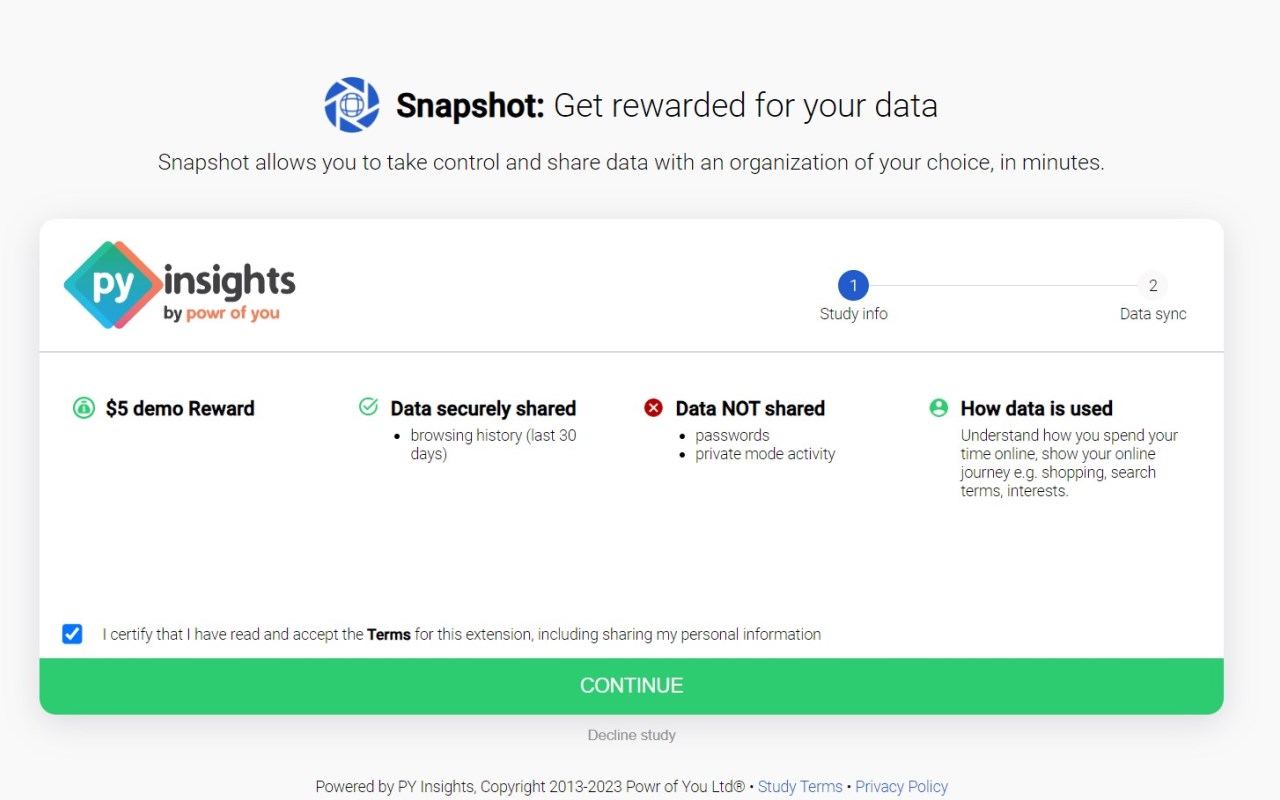
Task: Open the Privacy Policy link
Action: pyautogui.click(x=901, y=787)
